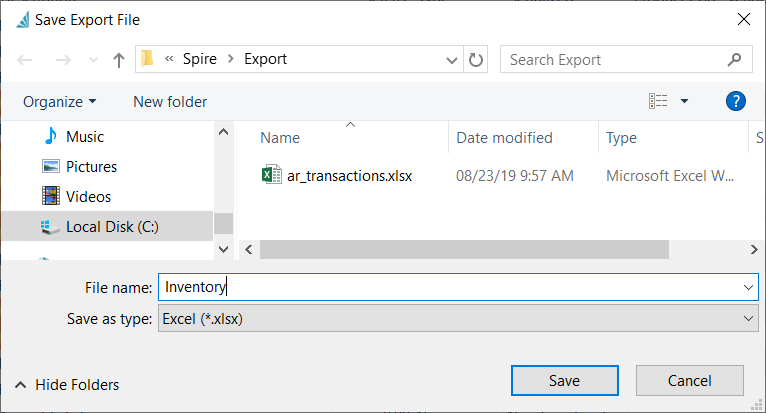Refresh the Export folder view
Viewport: 766px width, 413px height.
pyautogui.click(x=476, y=60)
